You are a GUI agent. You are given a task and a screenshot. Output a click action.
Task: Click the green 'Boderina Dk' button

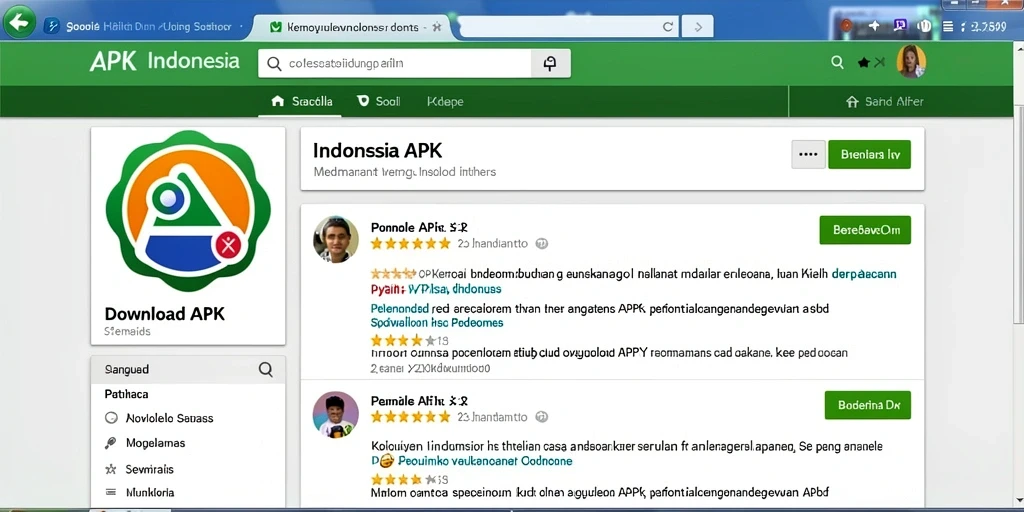(x=868, y=405)
